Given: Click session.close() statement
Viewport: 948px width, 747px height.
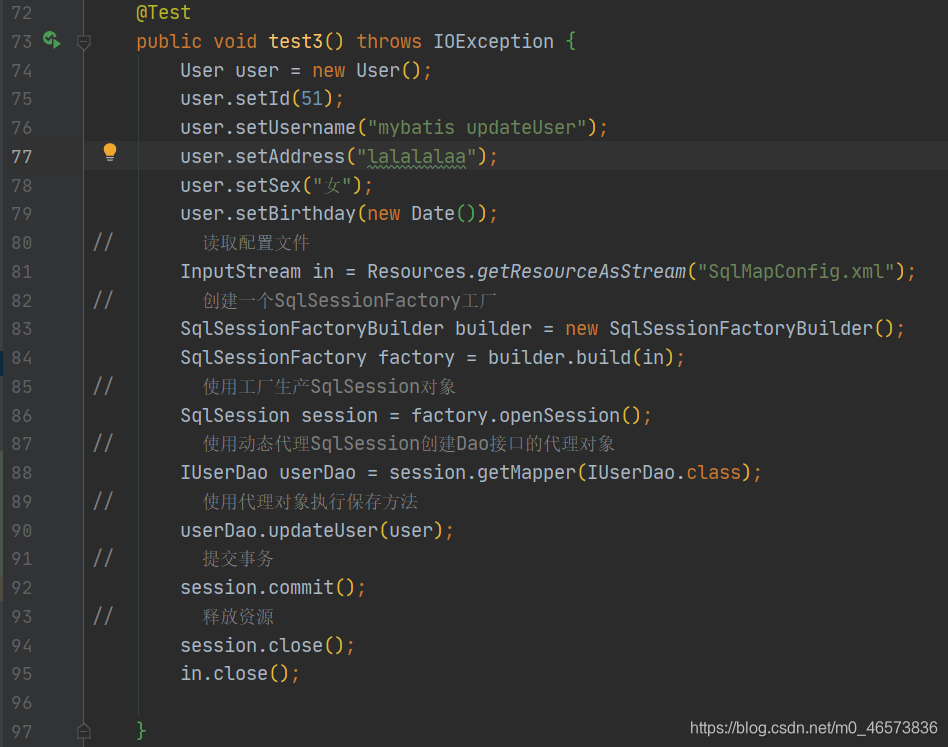Looking at the screenshot, I should [x=267, y=645].
